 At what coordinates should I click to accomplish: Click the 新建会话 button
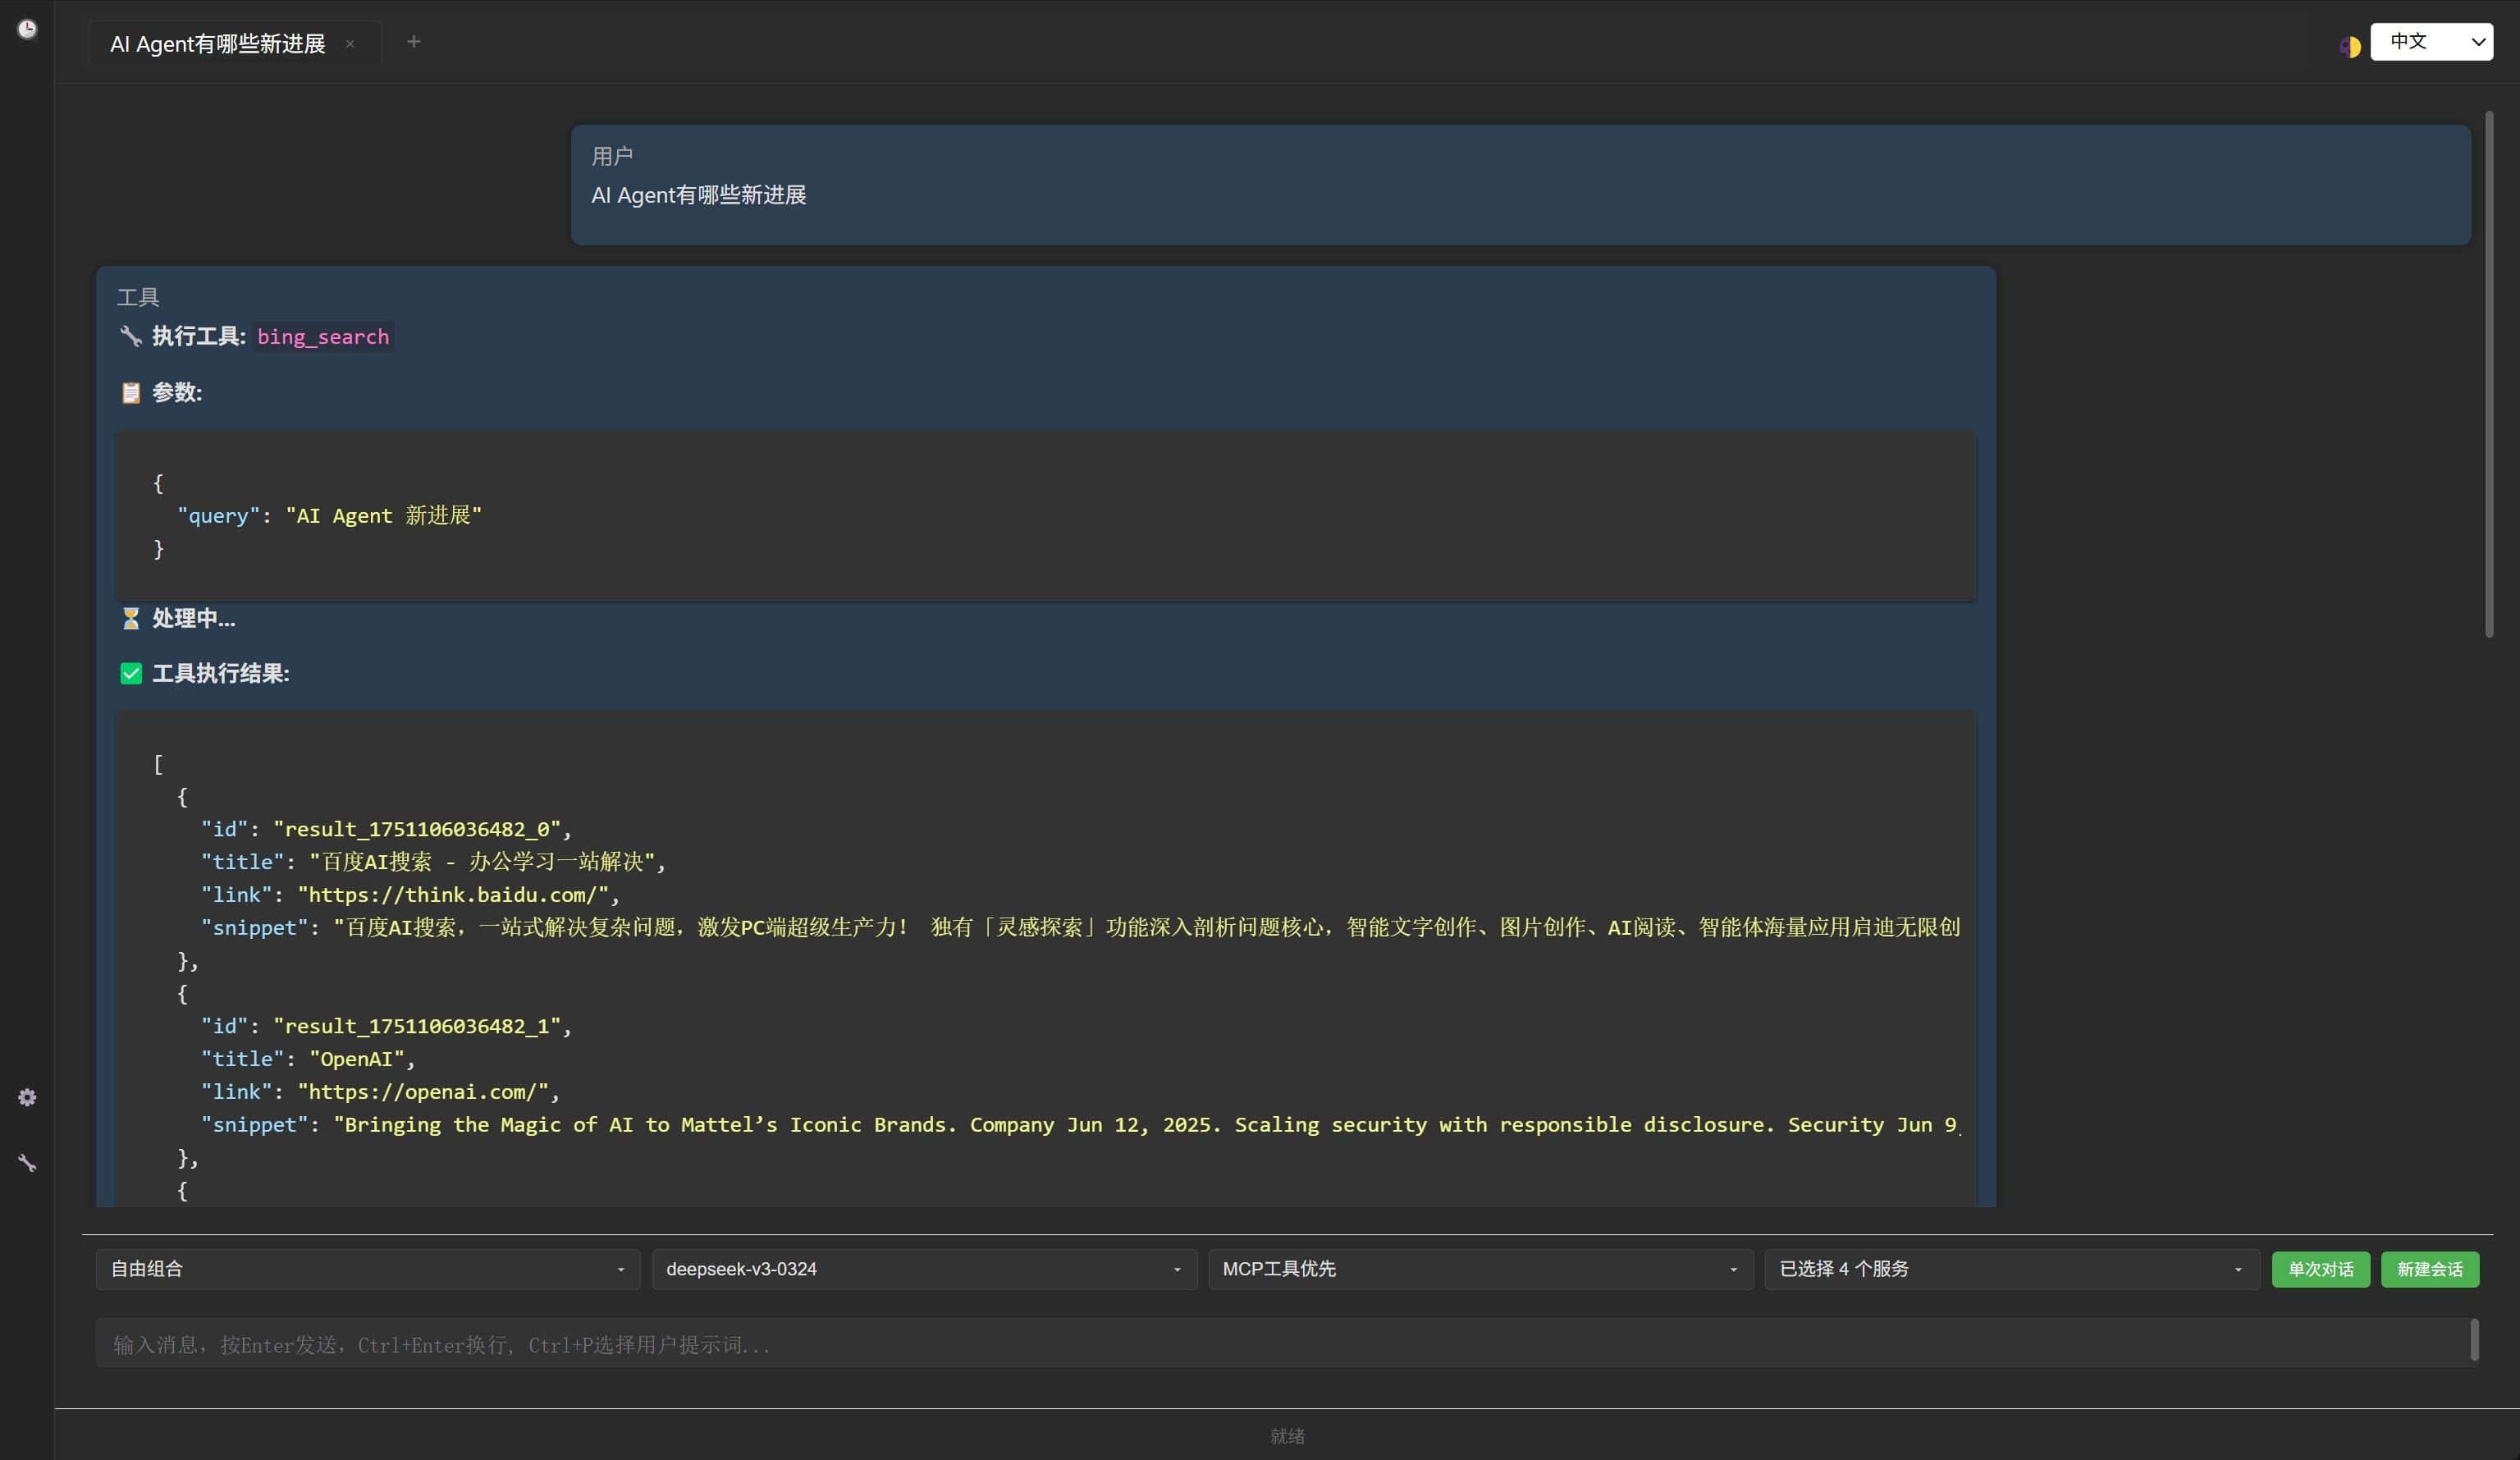pos(2429,1269)
